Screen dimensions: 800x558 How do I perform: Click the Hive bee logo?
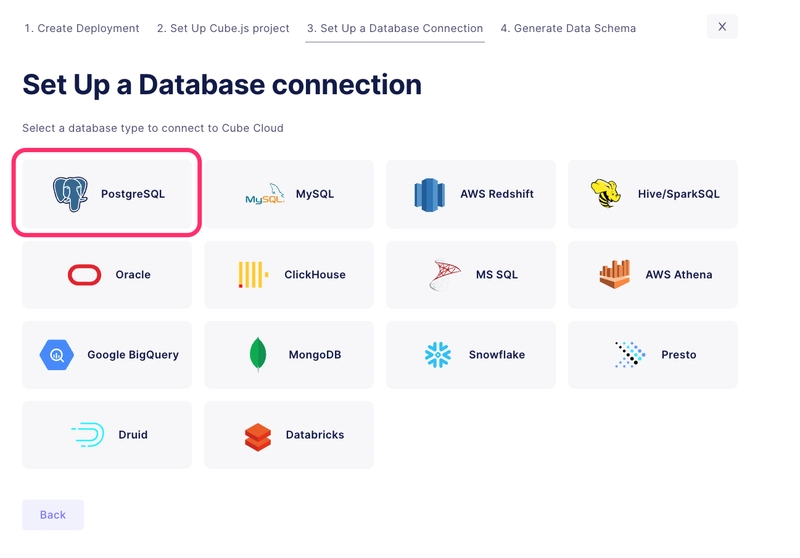(606, 194)
